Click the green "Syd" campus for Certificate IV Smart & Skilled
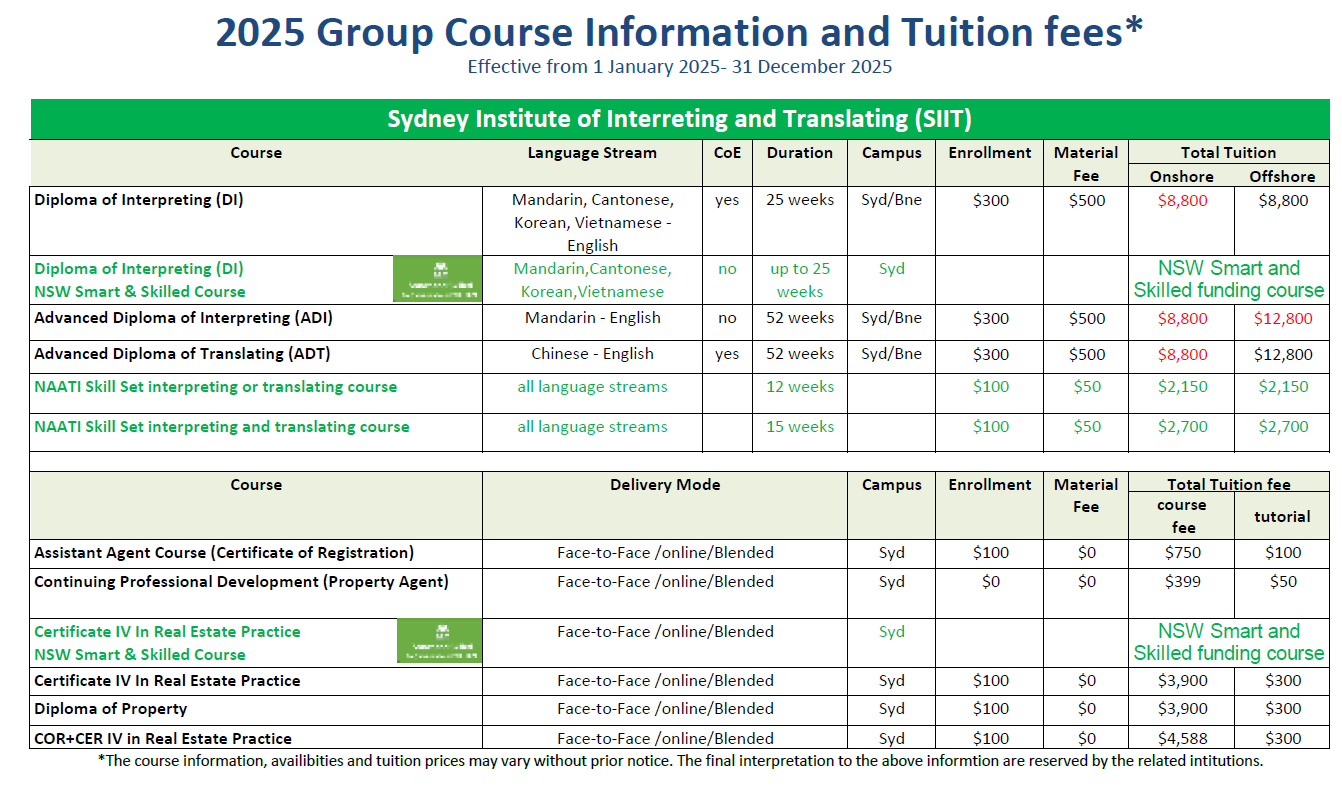Viewport: 1342px width, 787px height. pyautogui.click(x=891, y=632)
